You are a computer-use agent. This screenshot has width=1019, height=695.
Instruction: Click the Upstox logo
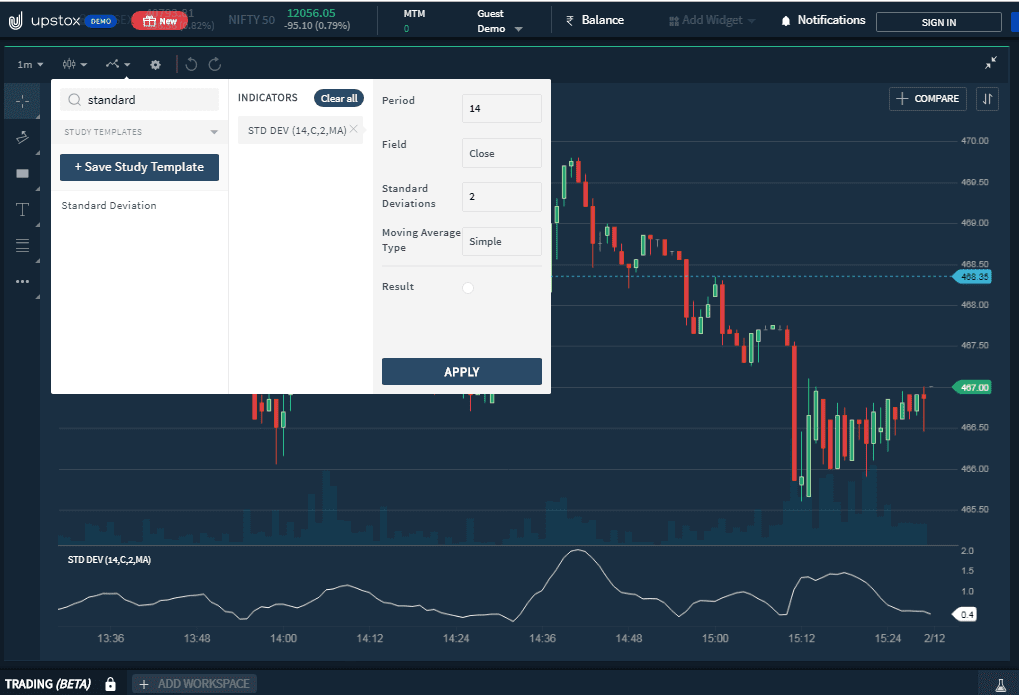click(x=44, y=21)
